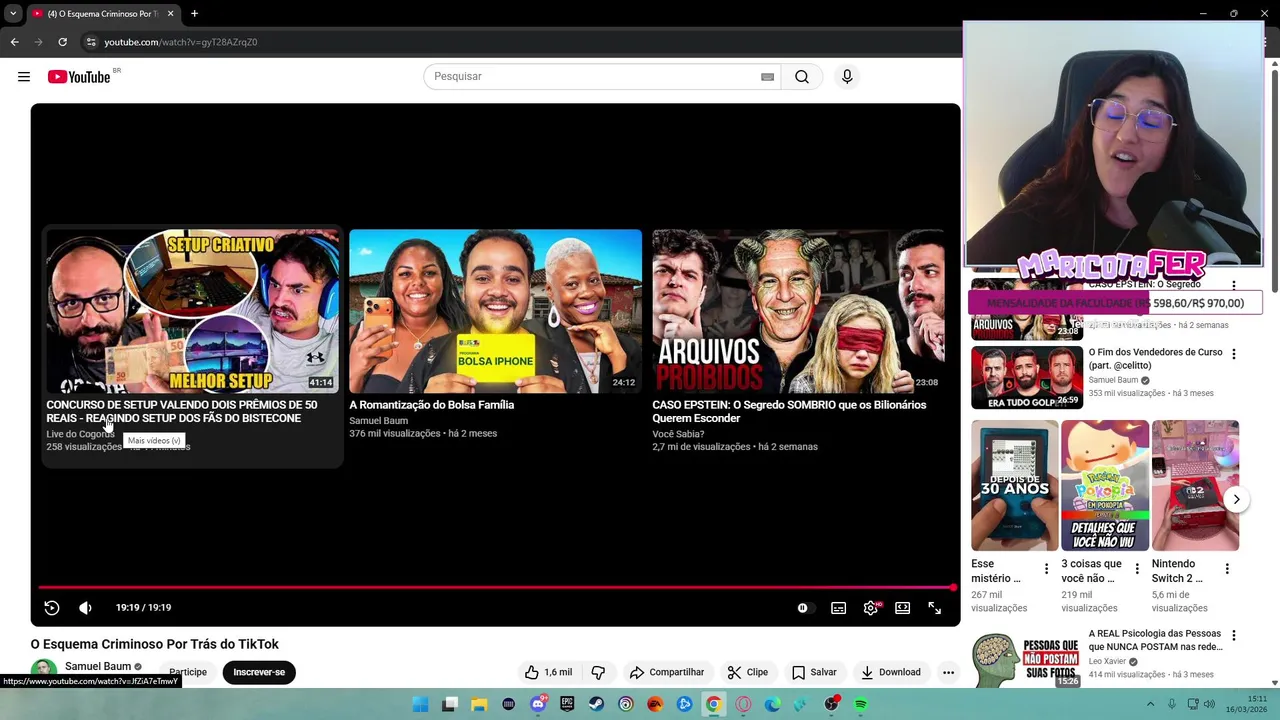Start voice search with microphone icon
Image resolution: width=1280 pixels, height=720 pixels.
click(x=847, y=77)
